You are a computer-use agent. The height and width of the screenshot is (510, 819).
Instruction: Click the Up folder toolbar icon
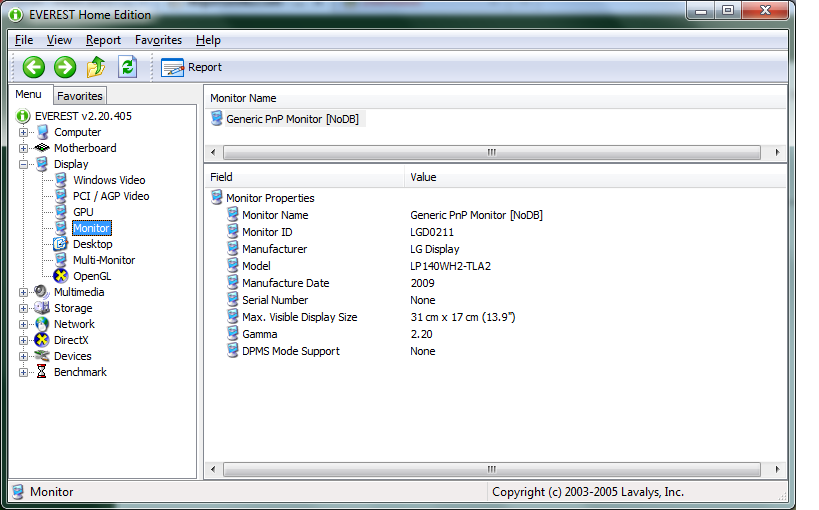96,67
